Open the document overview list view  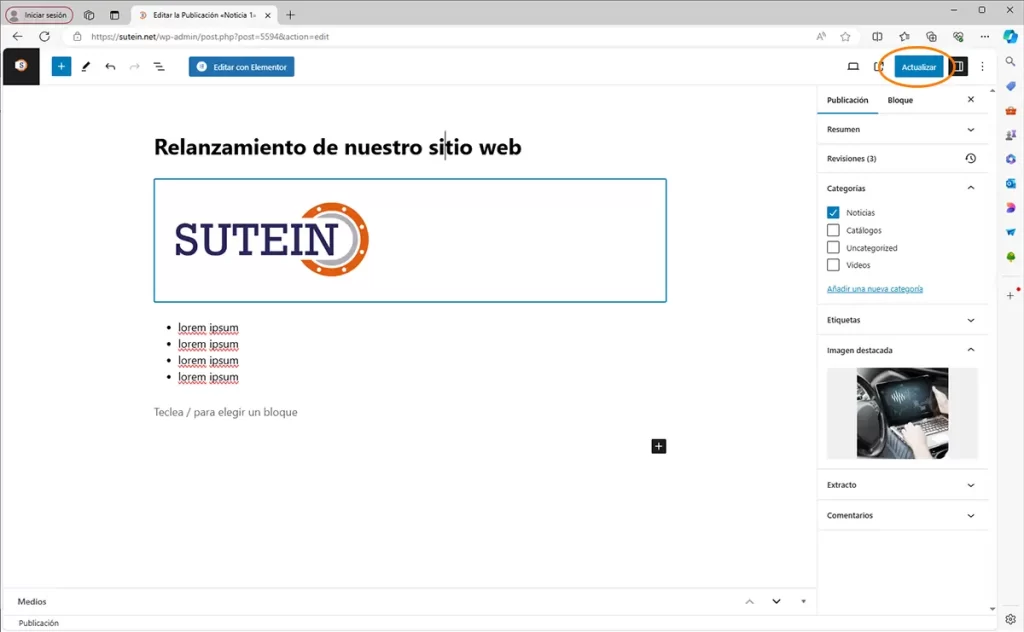tap(159, 67)
